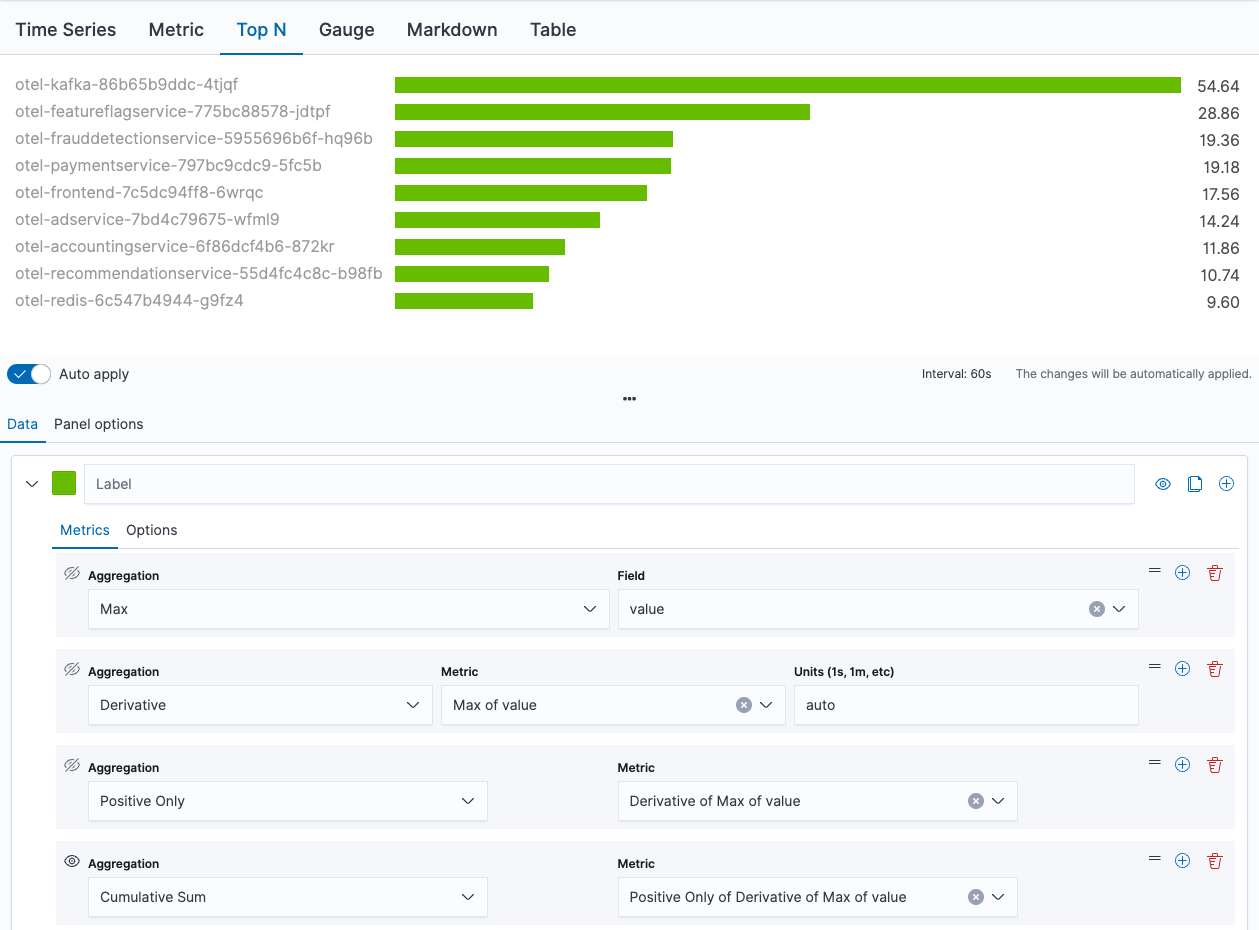Open the Panel options tab
Viewport: 1259px width, 930px height.
(x=98, y=424)
